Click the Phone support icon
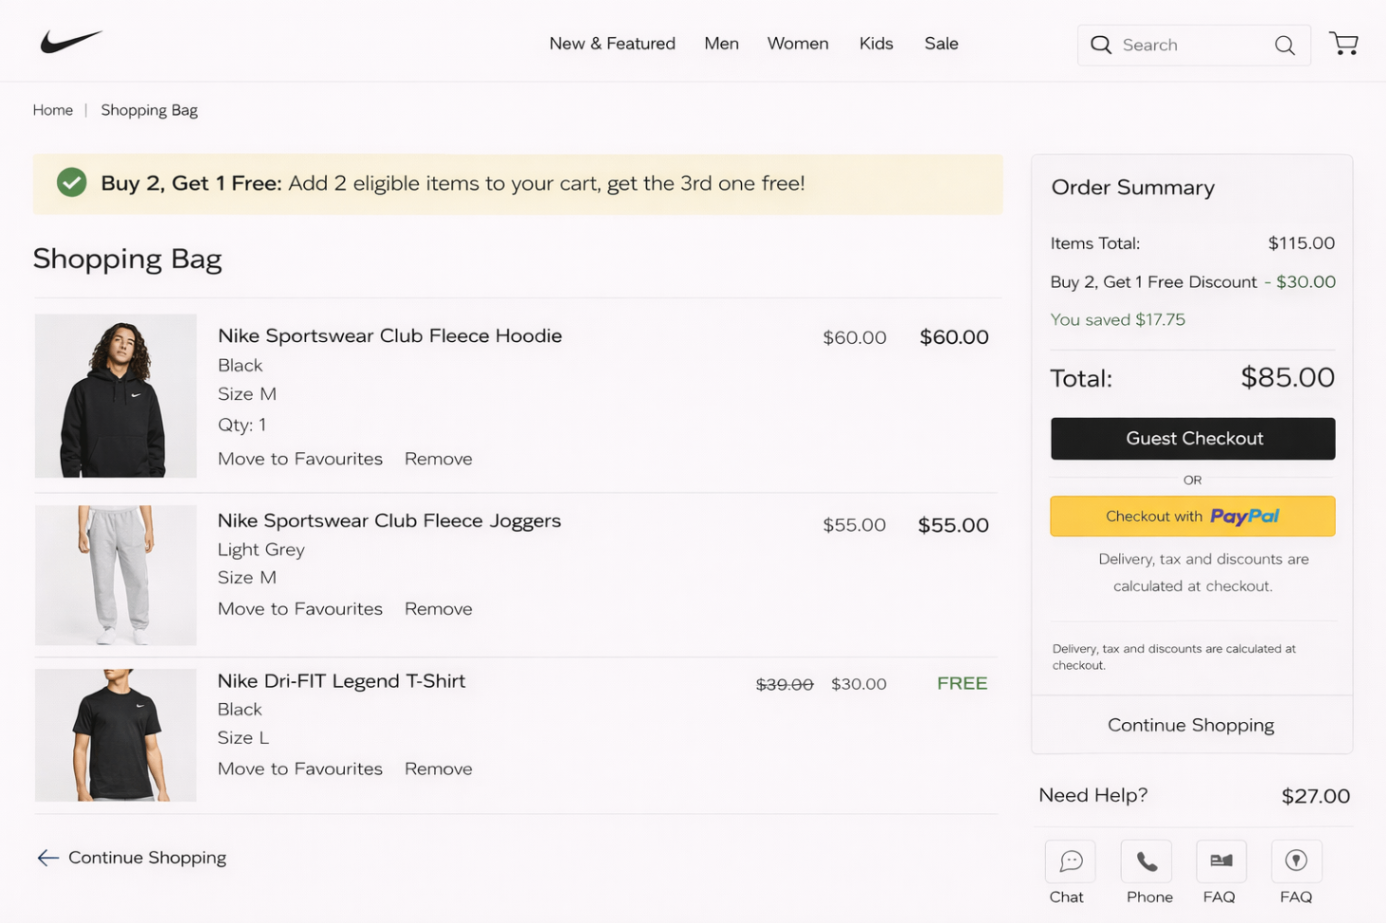 [x=1146, y=860]
